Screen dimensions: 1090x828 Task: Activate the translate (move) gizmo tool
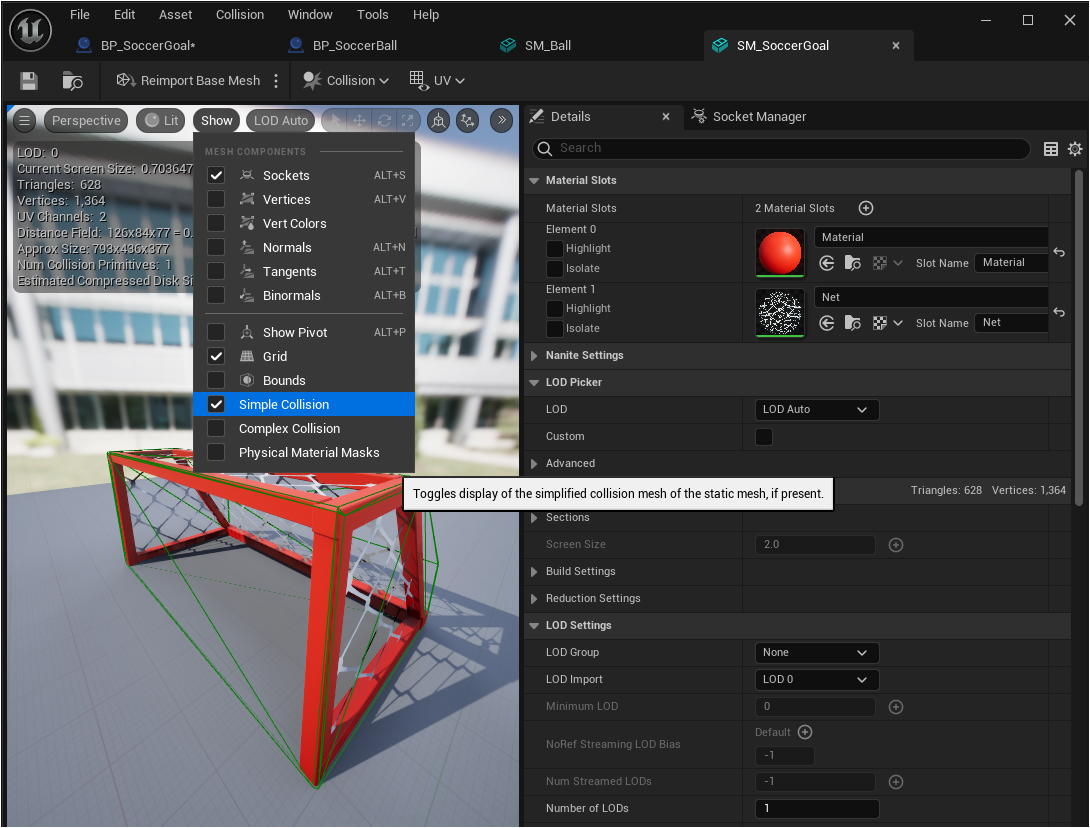tap(359, 120)
